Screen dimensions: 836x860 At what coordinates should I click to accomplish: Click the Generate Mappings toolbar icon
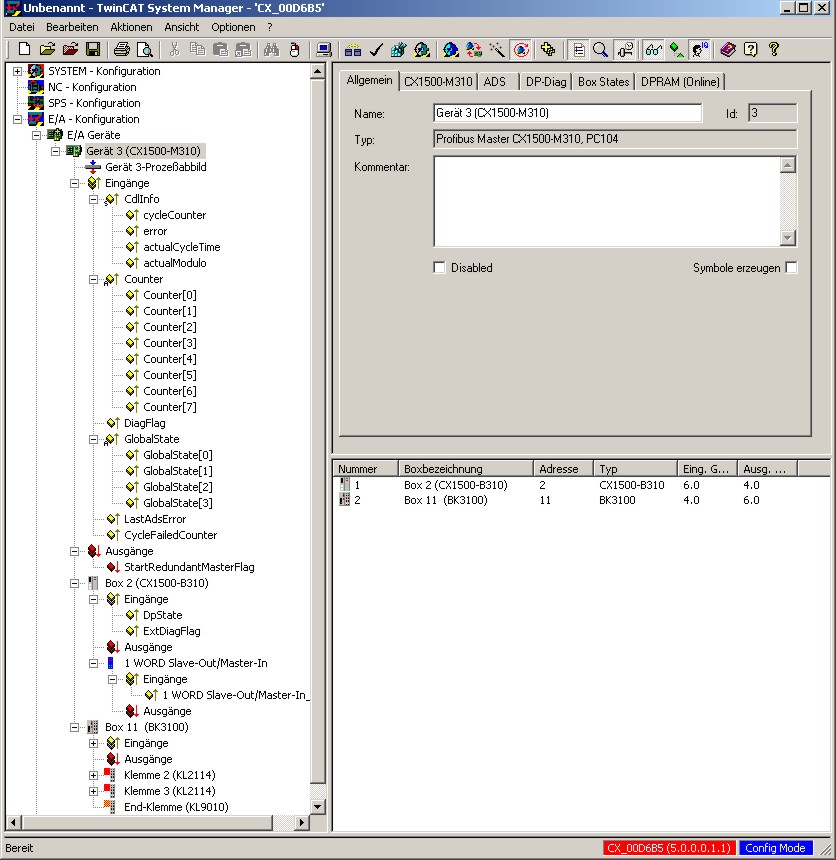(x=353, y=49)
